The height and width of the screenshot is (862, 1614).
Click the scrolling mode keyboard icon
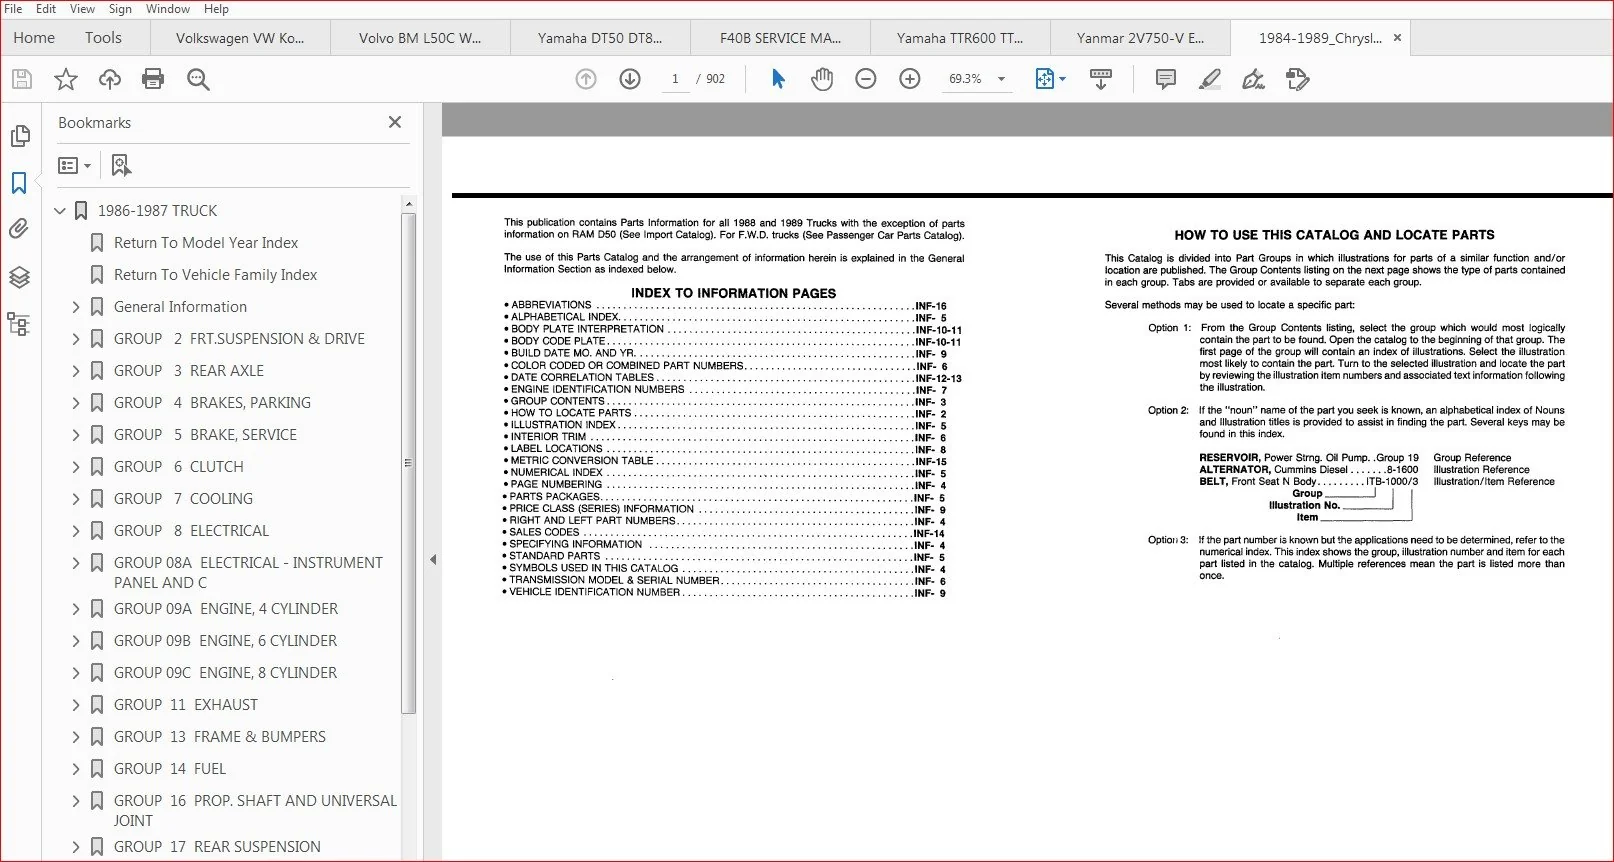point(1101,79)
